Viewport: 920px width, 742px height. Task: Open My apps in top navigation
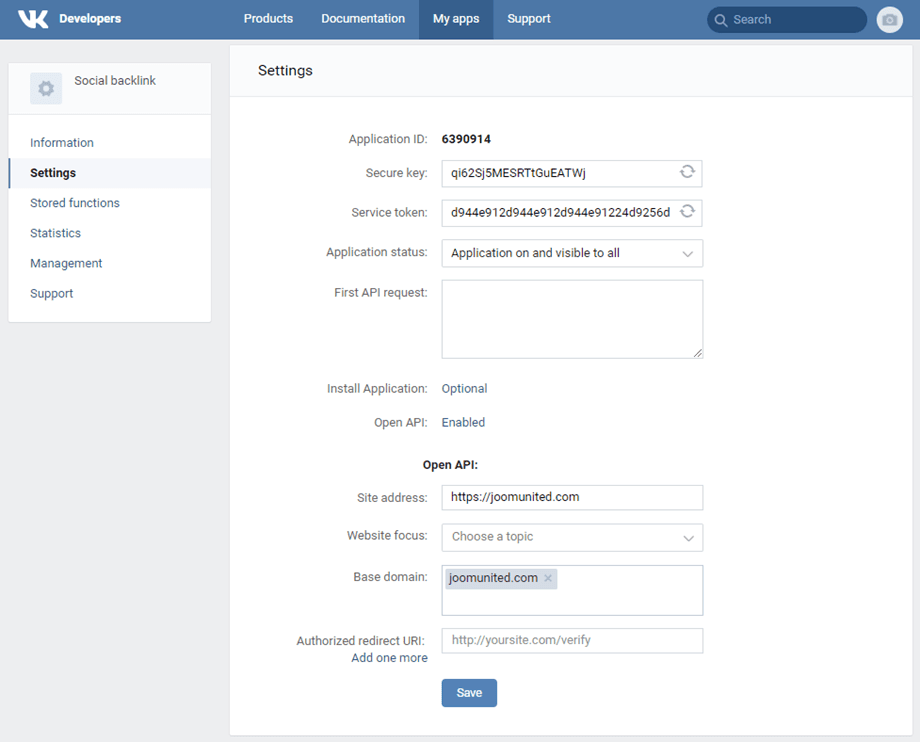pyautogui.click(x=456, y=19)
